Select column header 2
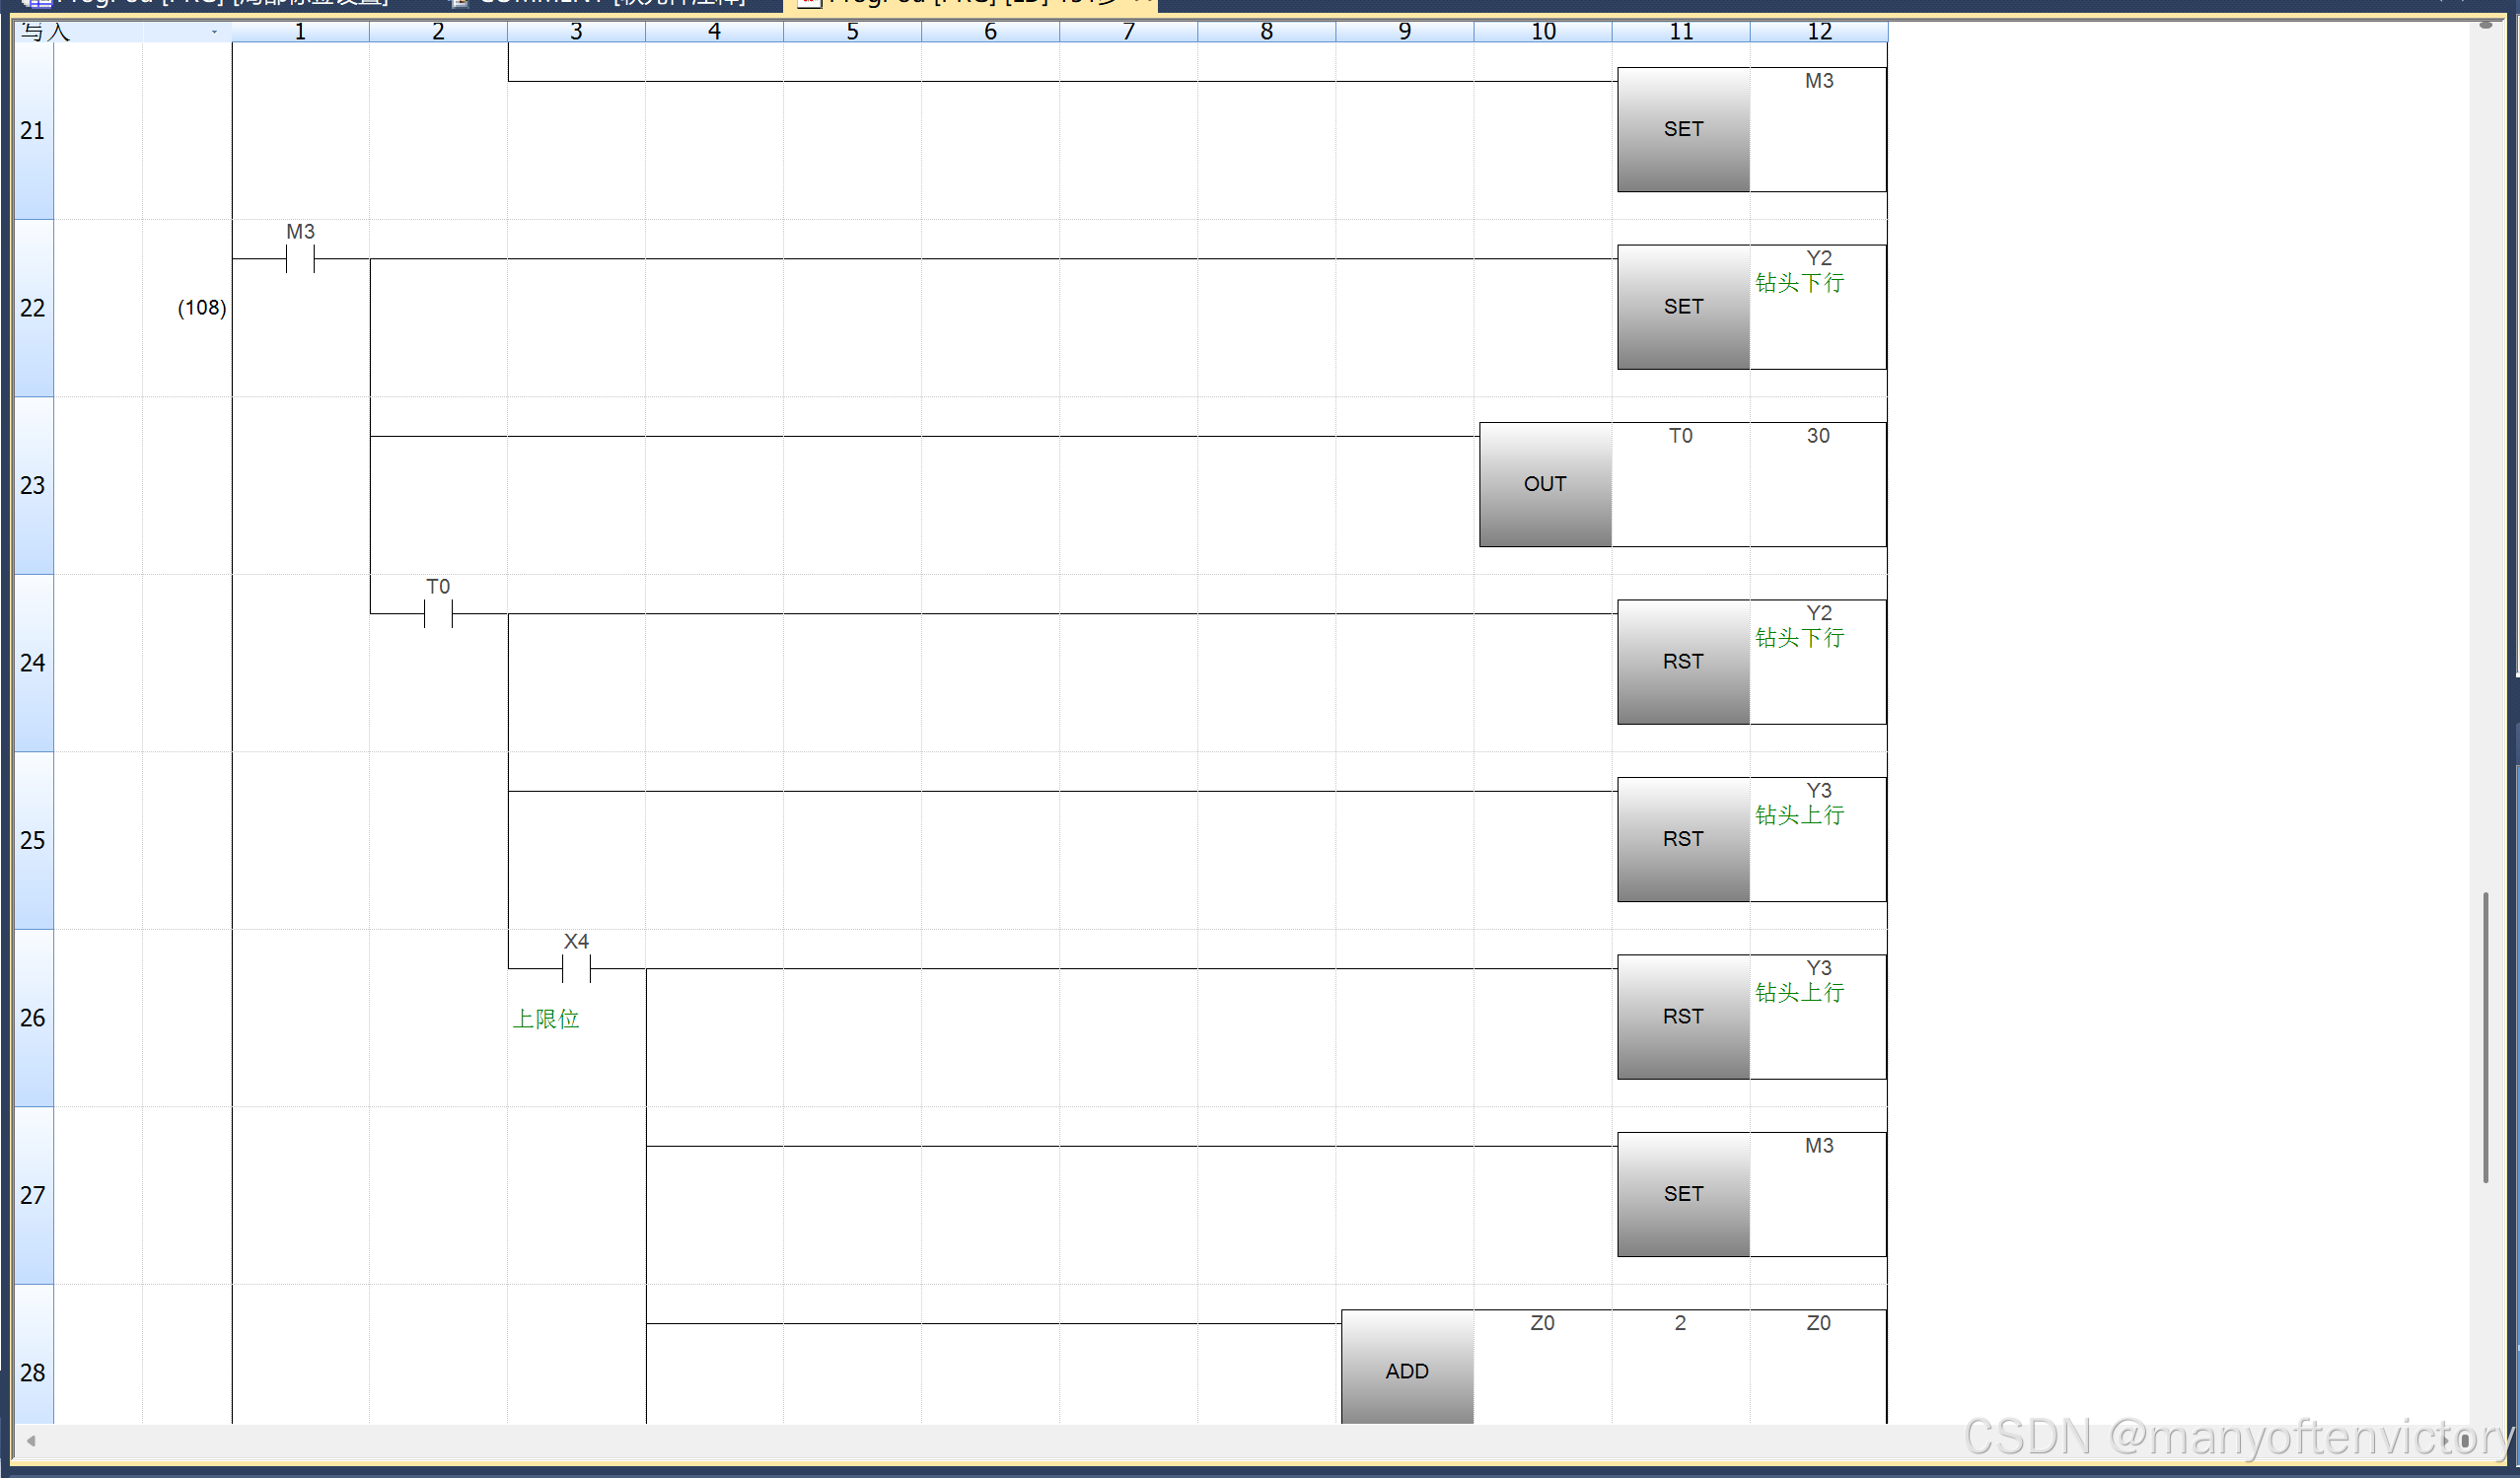 (x=438, y=31)
